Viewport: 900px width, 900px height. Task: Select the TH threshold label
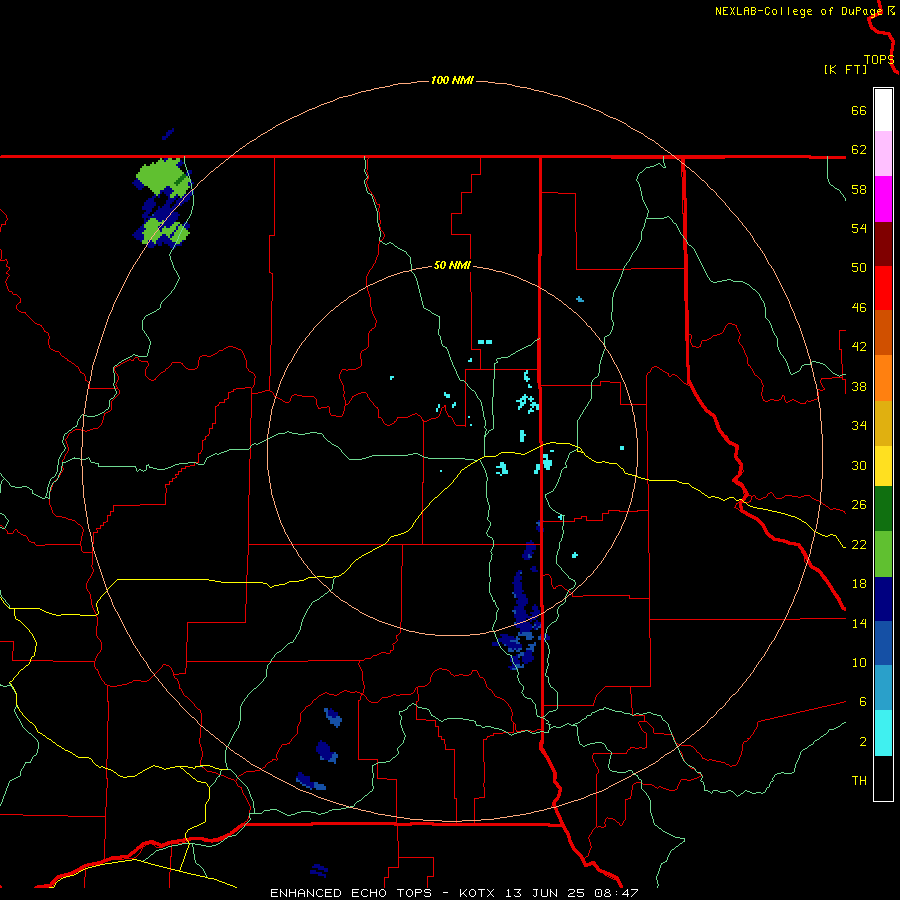pyautogui.click(x=859, y=781)
